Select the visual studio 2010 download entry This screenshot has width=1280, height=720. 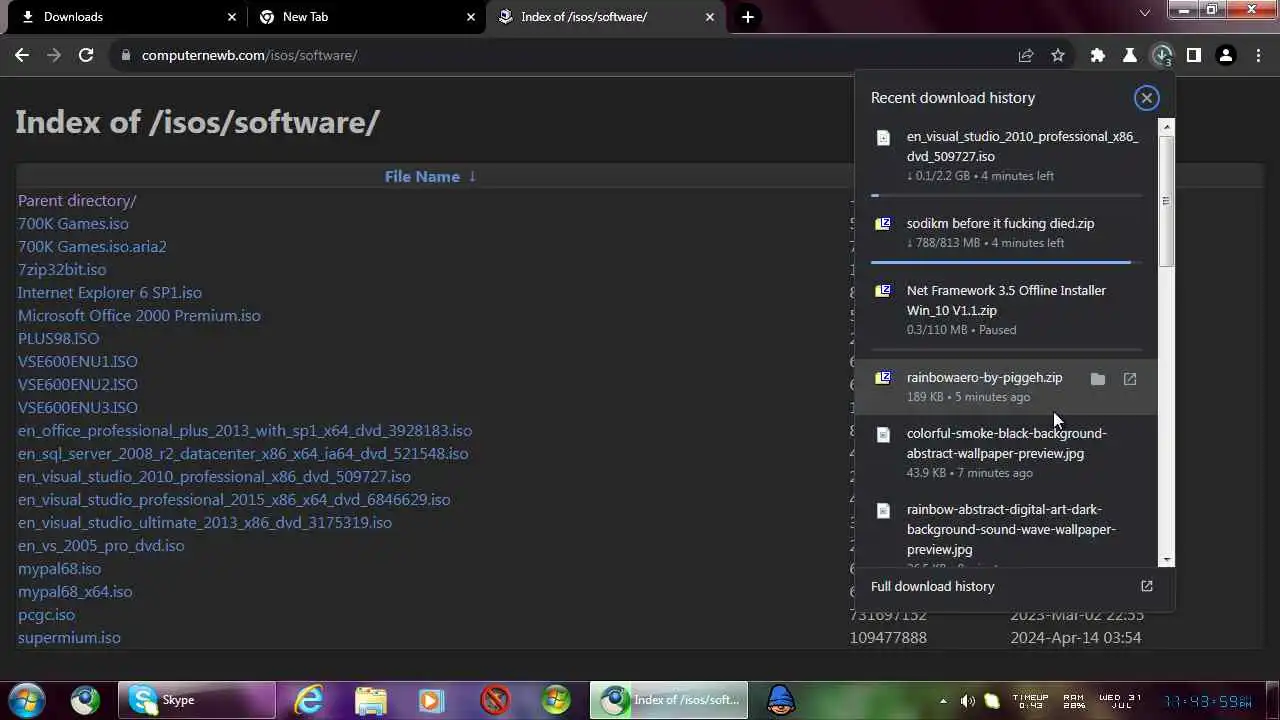[x=1006, y=157]
